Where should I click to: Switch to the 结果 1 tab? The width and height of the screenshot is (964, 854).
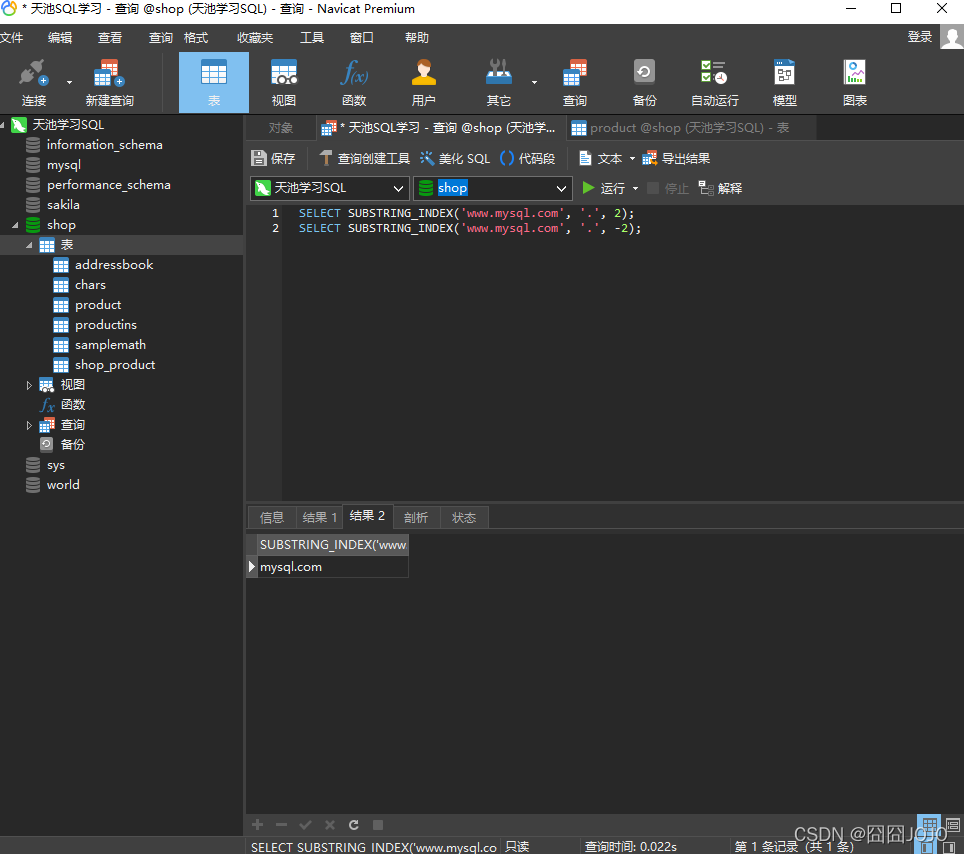click(320, 518)
